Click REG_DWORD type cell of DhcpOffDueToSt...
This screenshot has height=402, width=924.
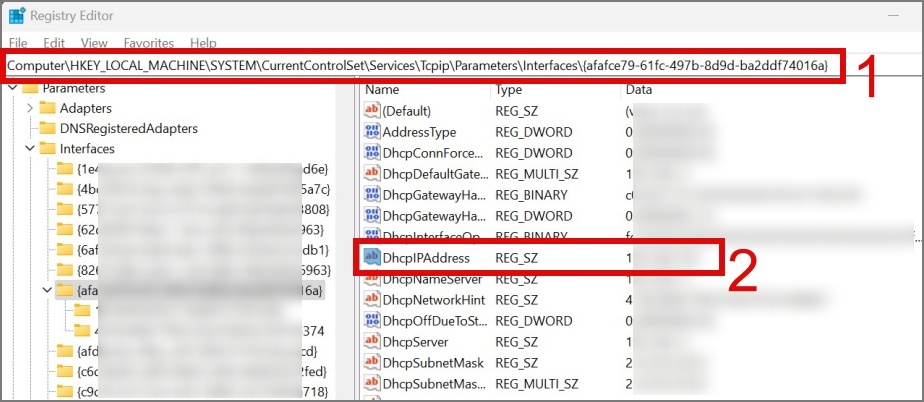tap(533, 321)
